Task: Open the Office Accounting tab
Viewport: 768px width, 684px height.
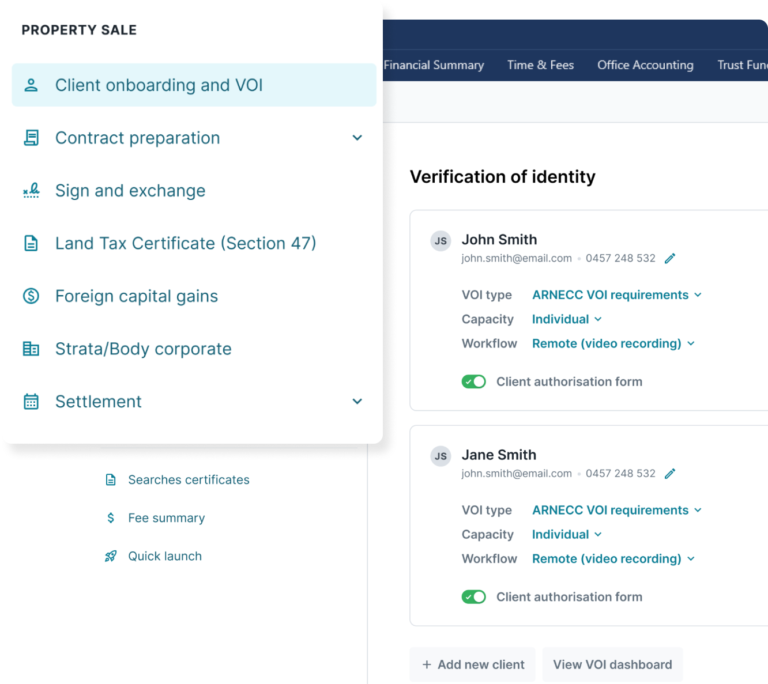Action: 645,65
